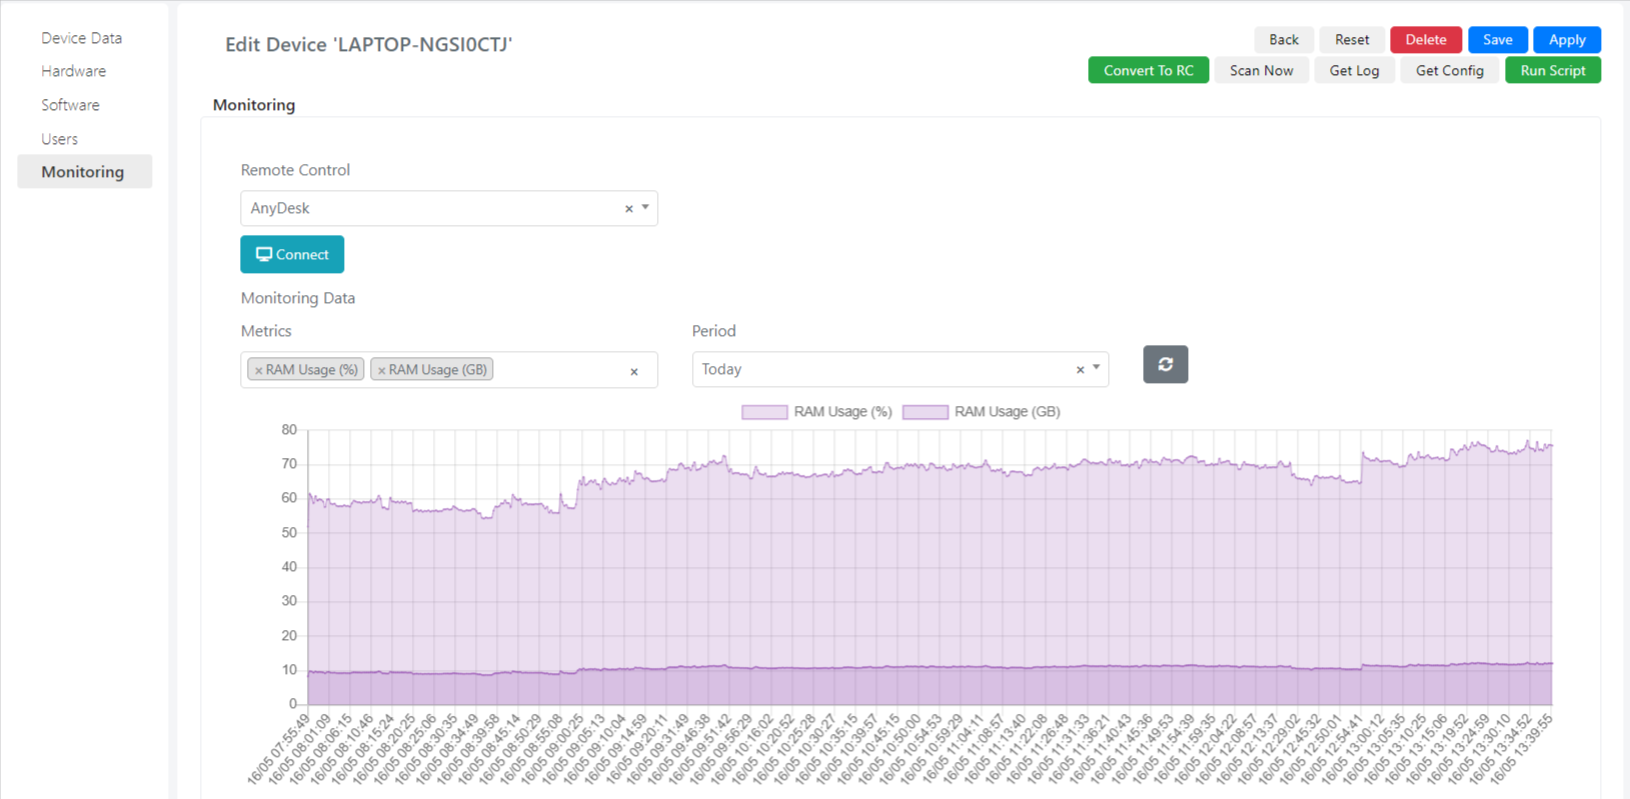This screenshot has height=799, width=1630.
Task: Click the Scan Now button
Action: coord(1261,70)
